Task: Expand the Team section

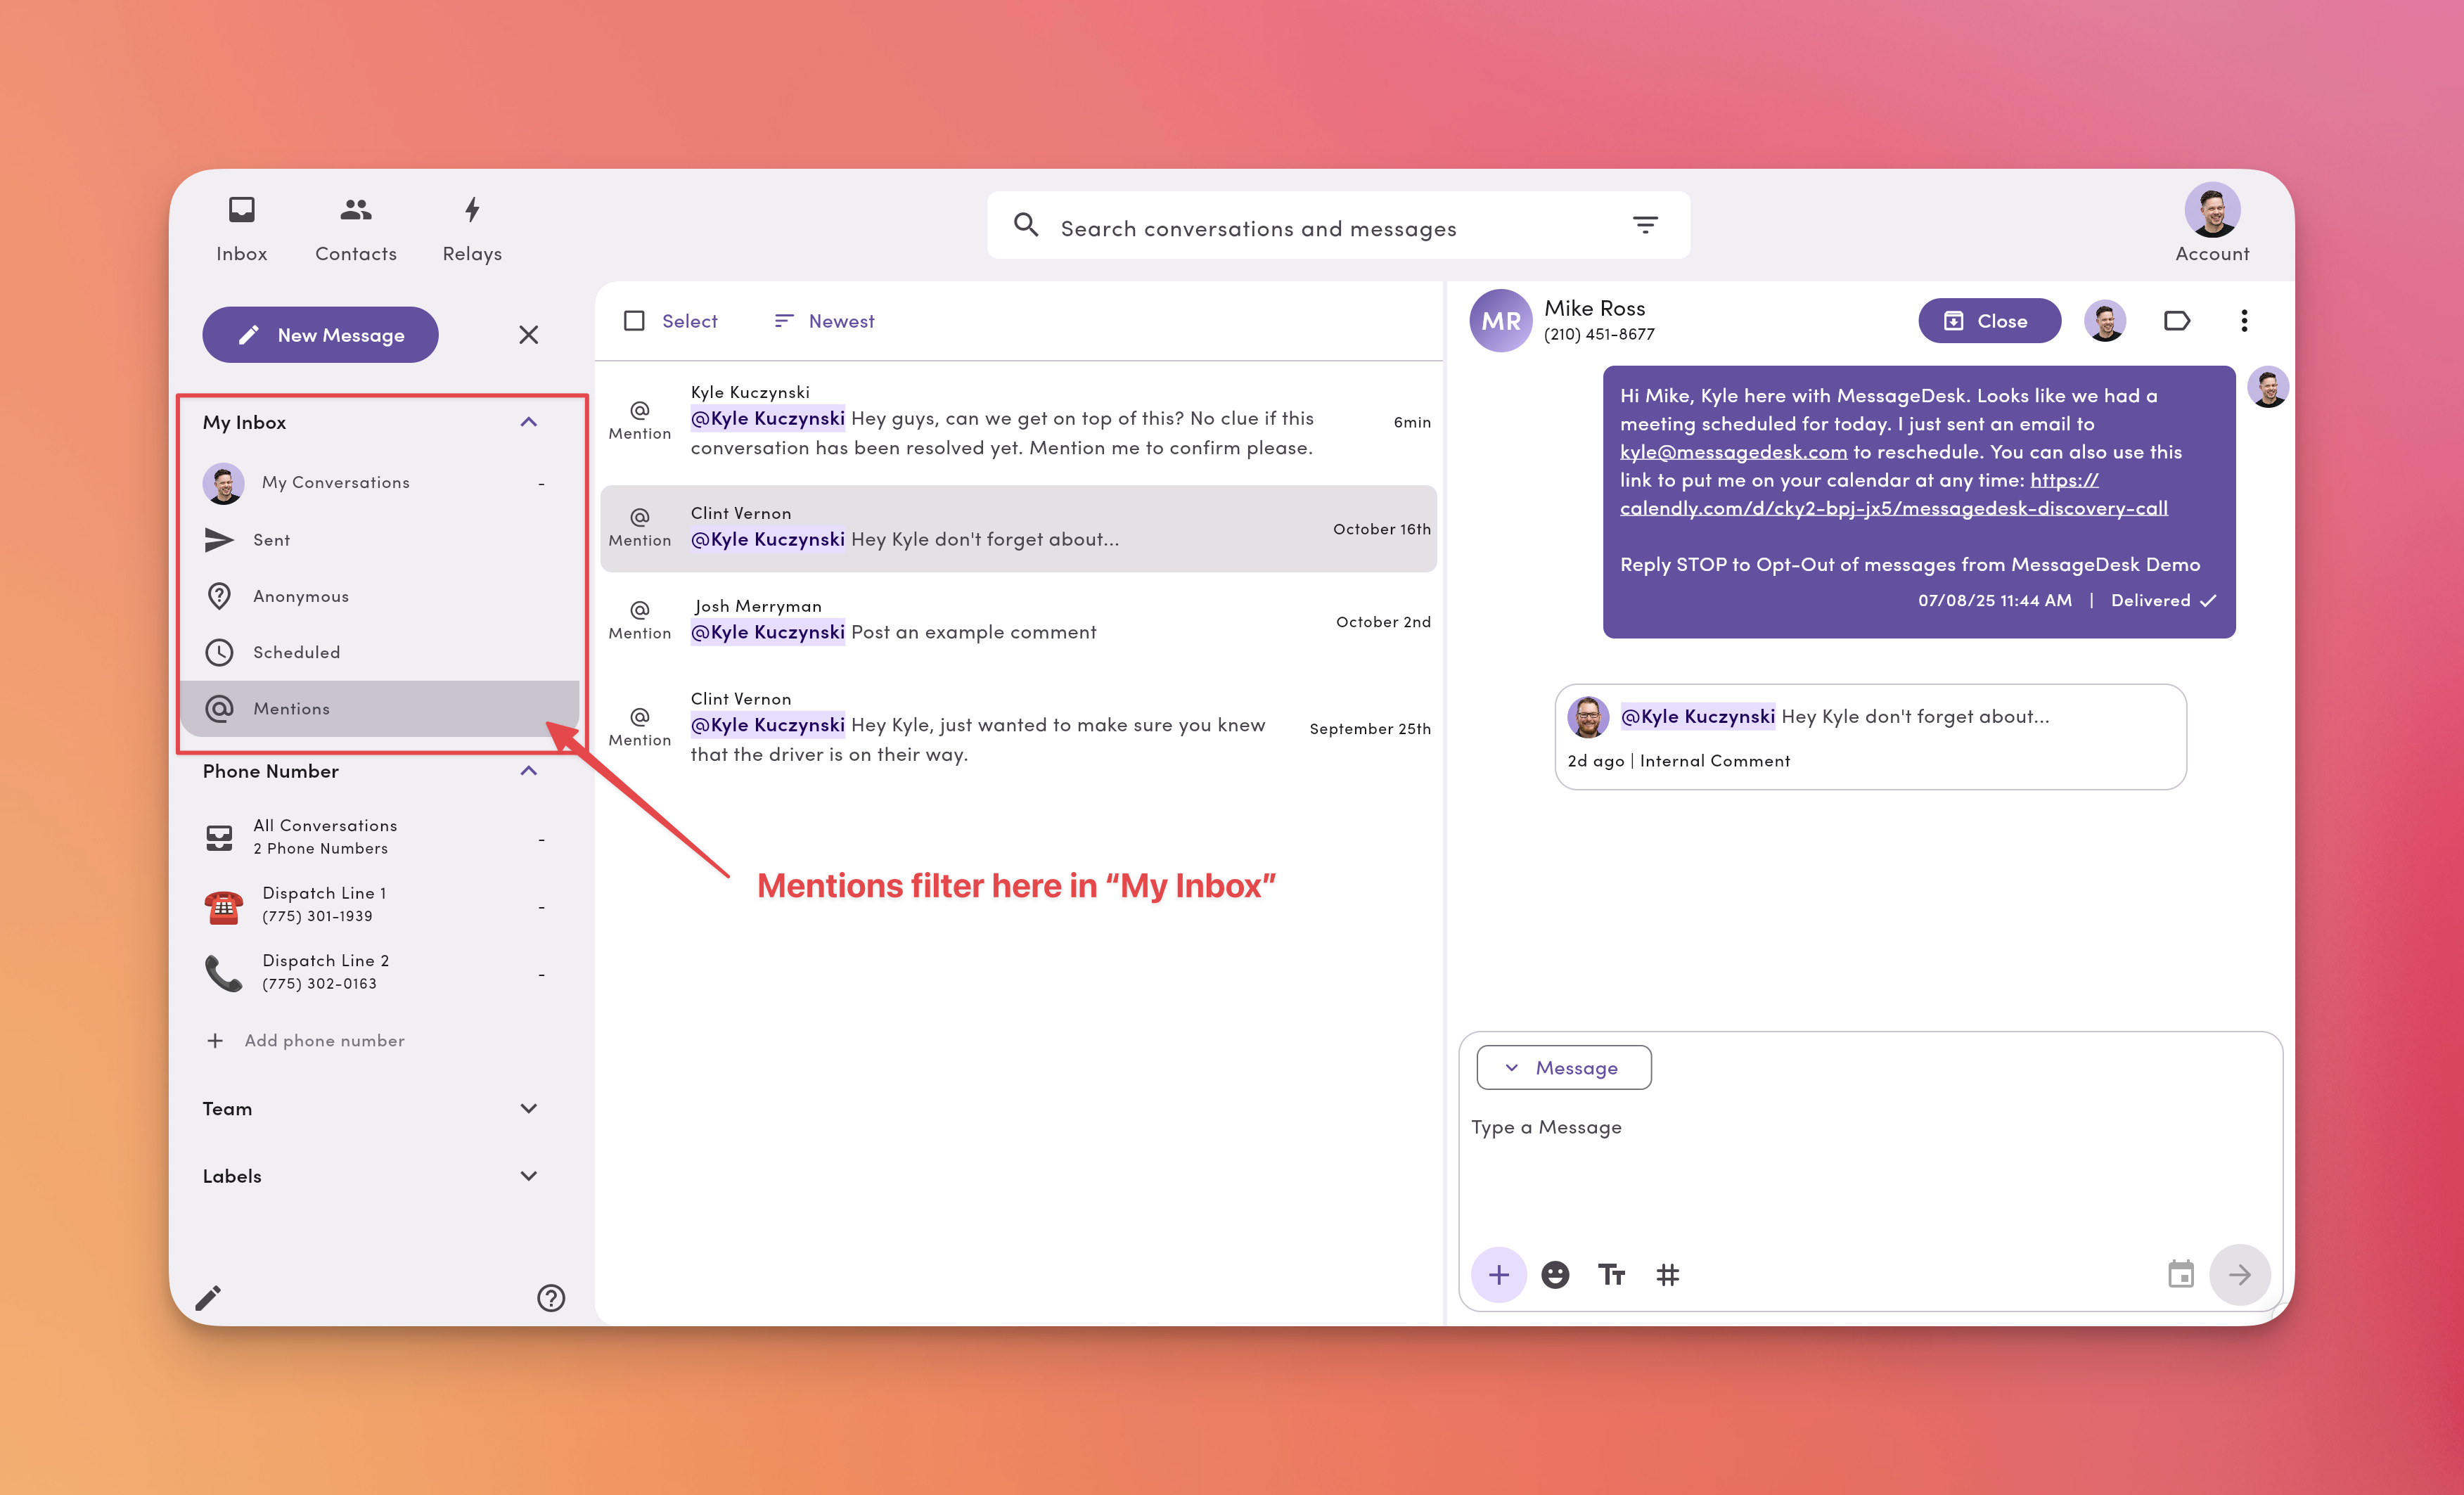Action: pyautogui.click(x=529, y=1108)
